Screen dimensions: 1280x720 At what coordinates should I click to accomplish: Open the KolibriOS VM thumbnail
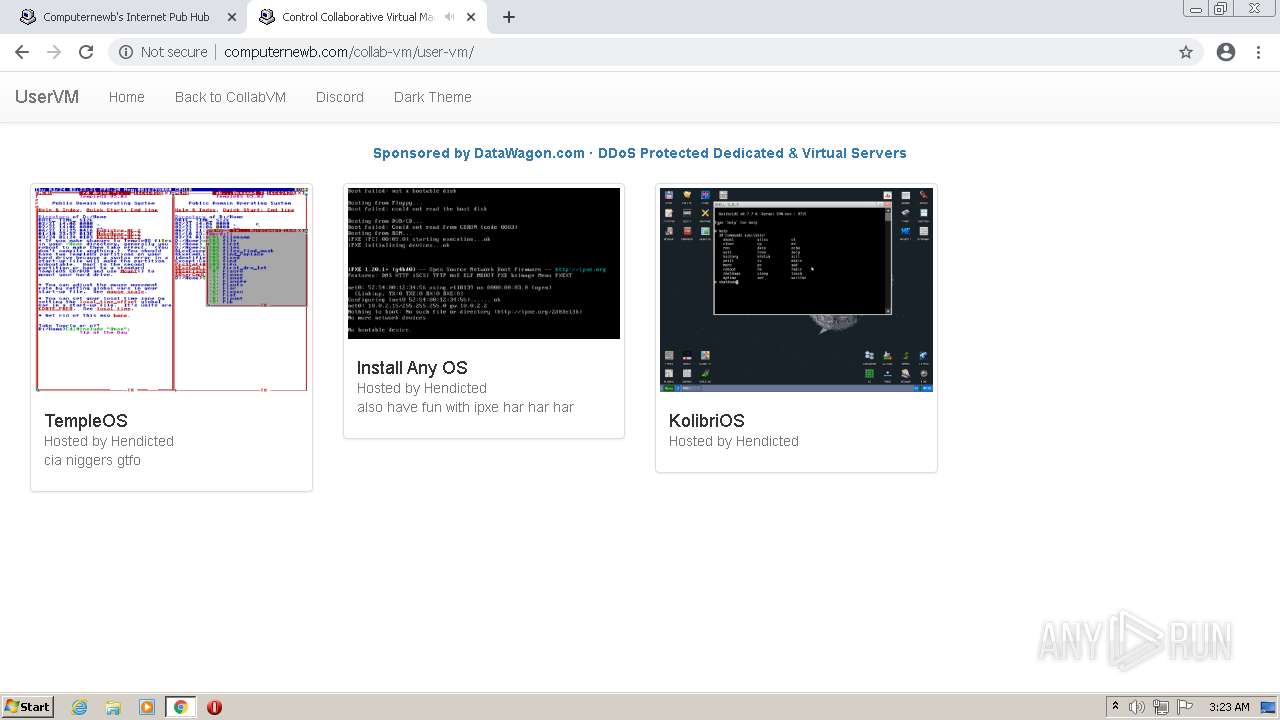click(796, 289)
